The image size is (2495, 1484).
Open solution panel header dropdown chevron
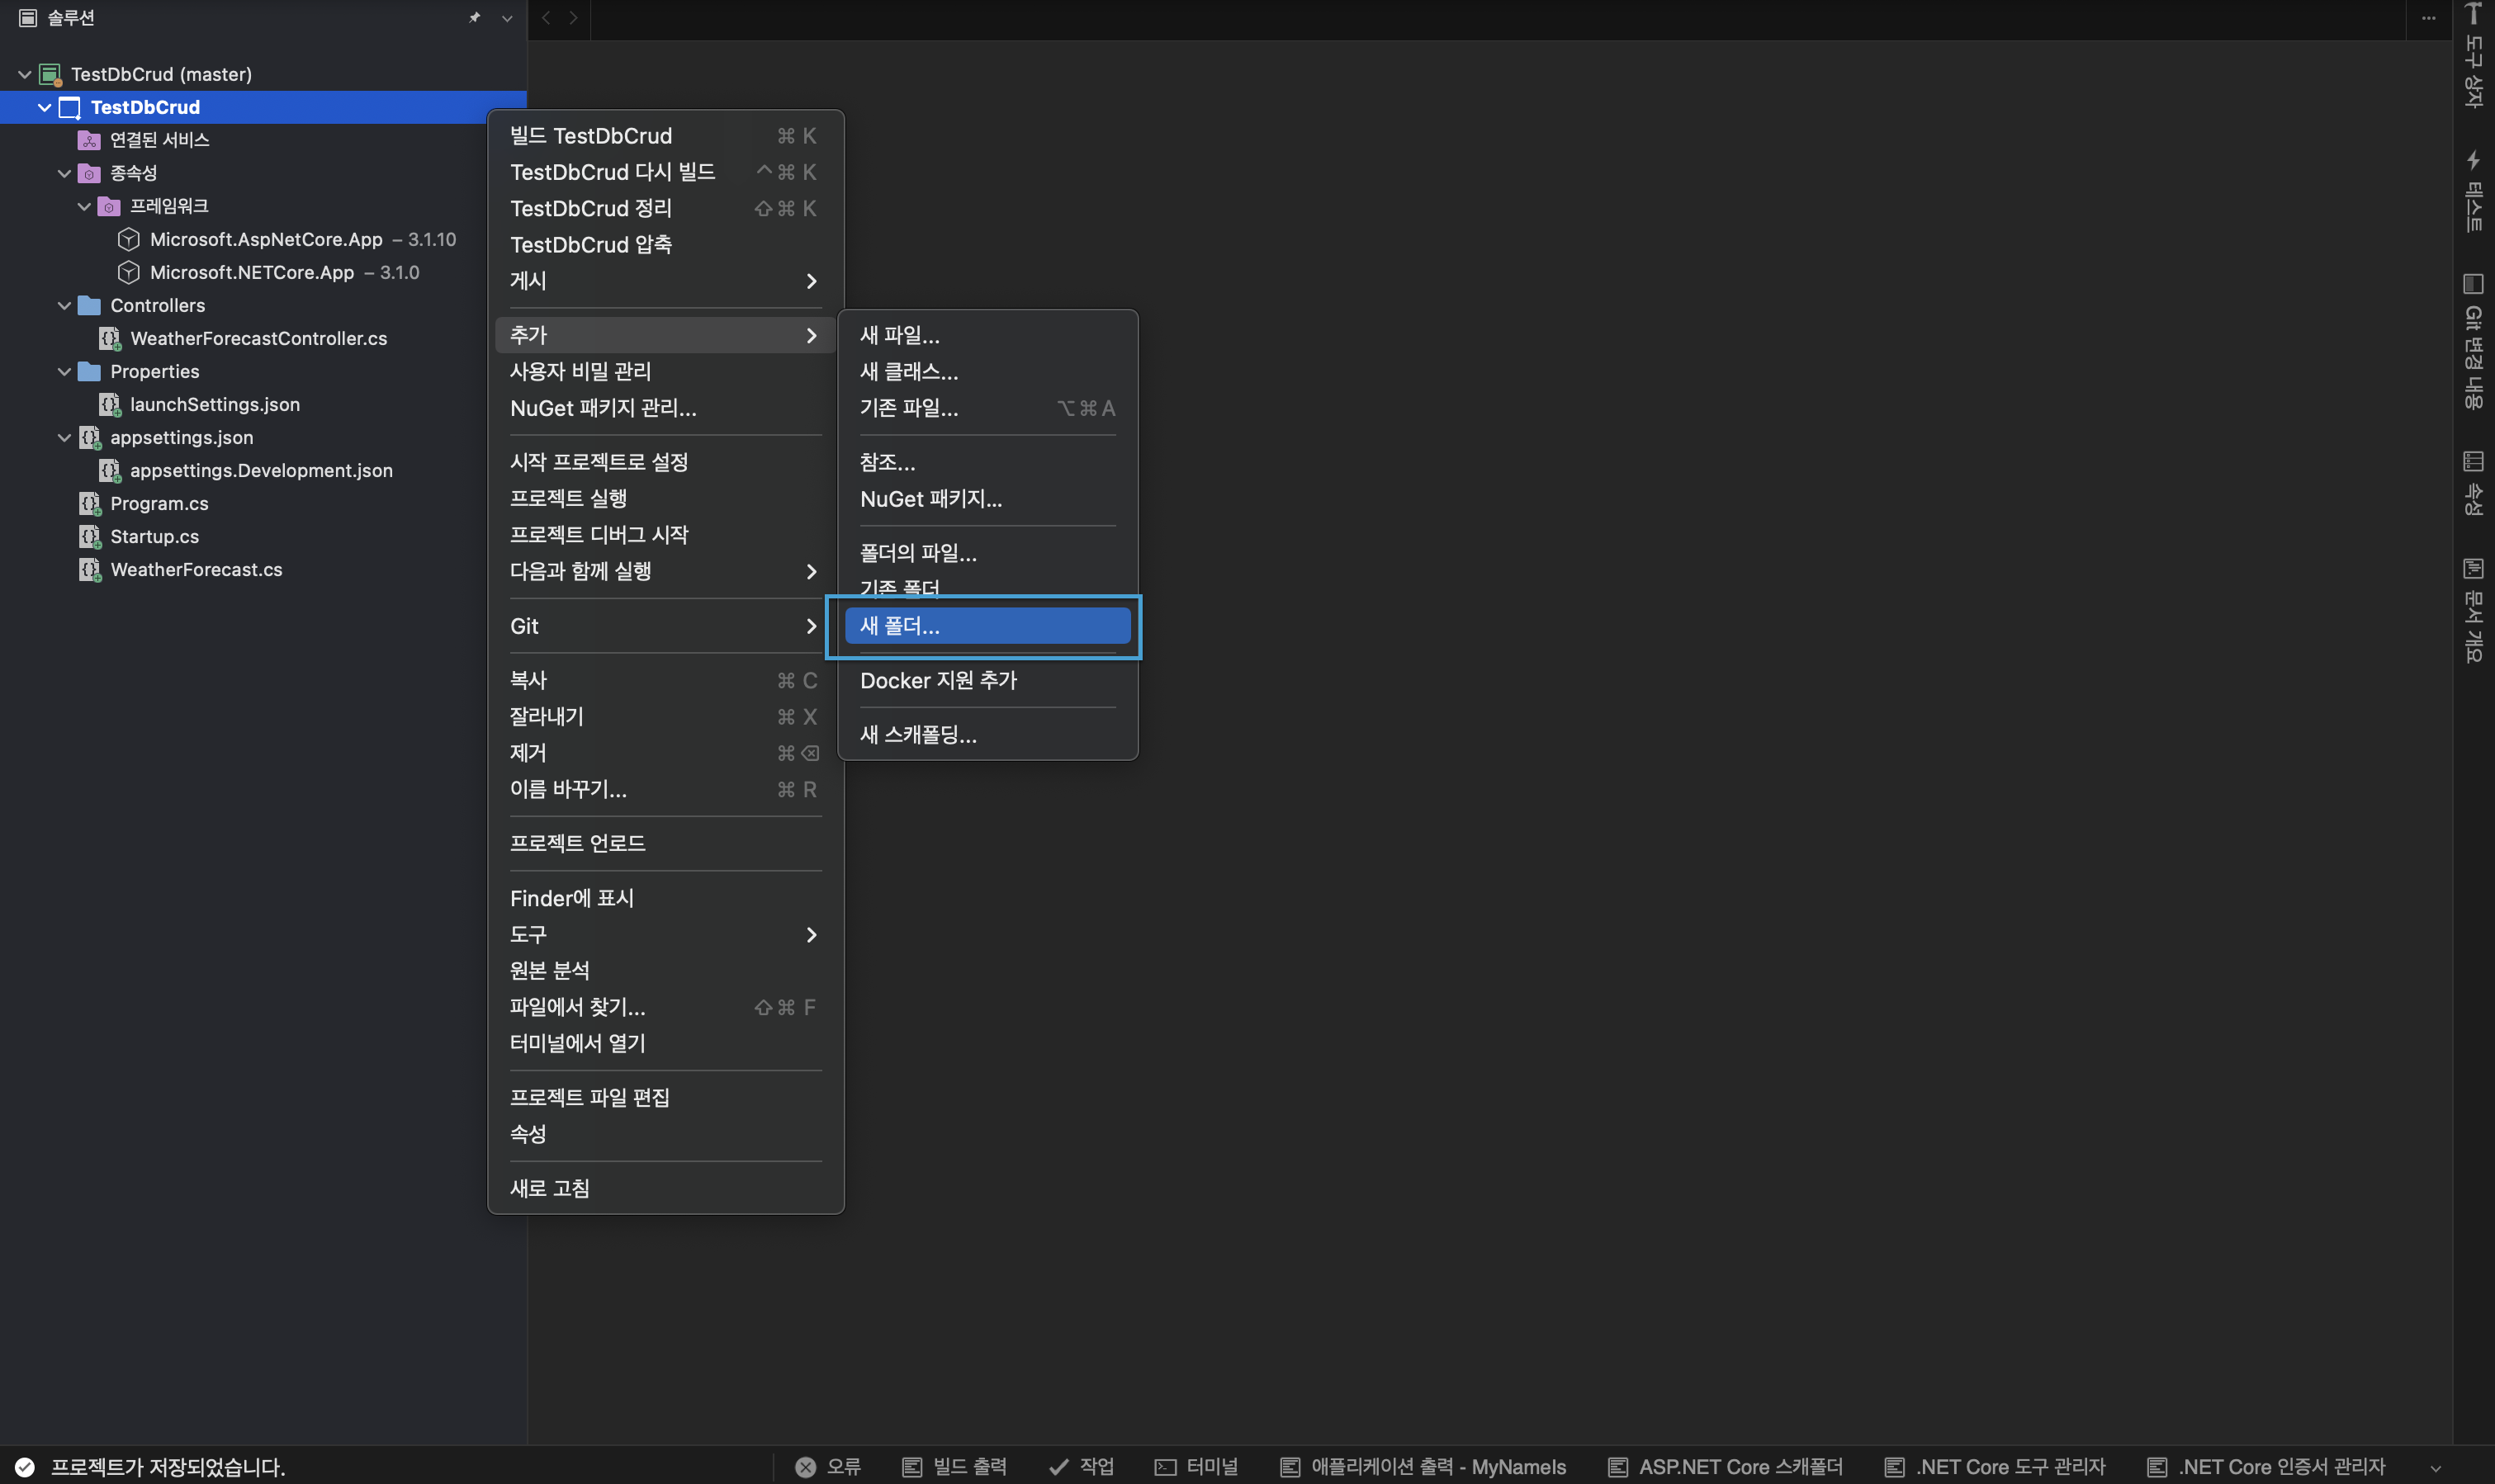[507, 18]
